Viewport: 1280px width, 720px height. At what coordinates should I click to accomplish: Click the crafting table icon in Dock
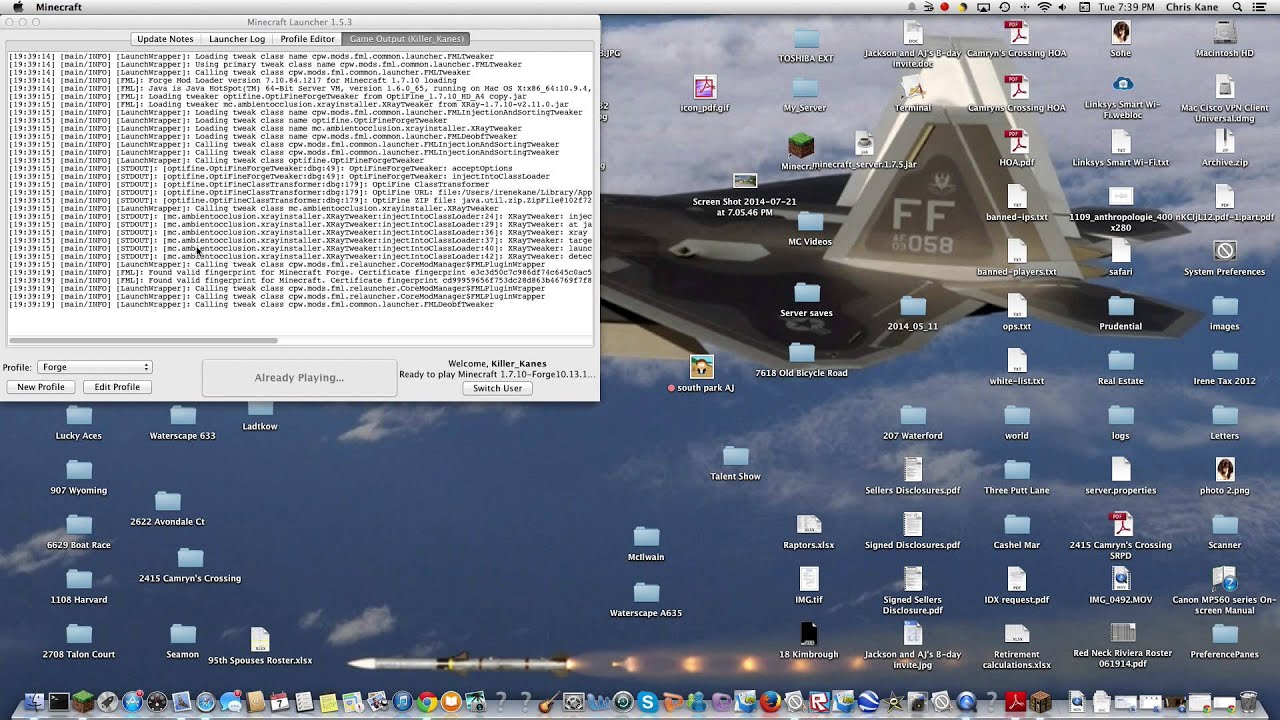[1040, 702]
